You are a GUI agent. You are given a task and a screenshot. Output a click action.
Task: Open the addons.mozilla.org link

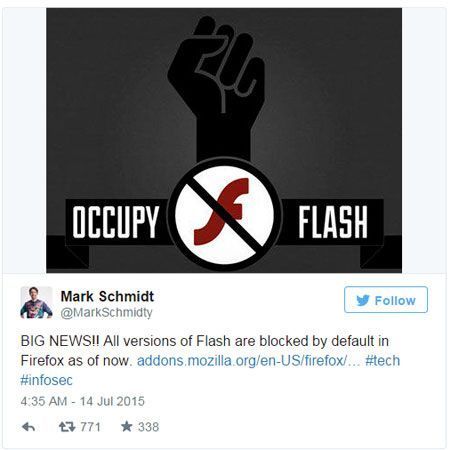coord(249,361)
